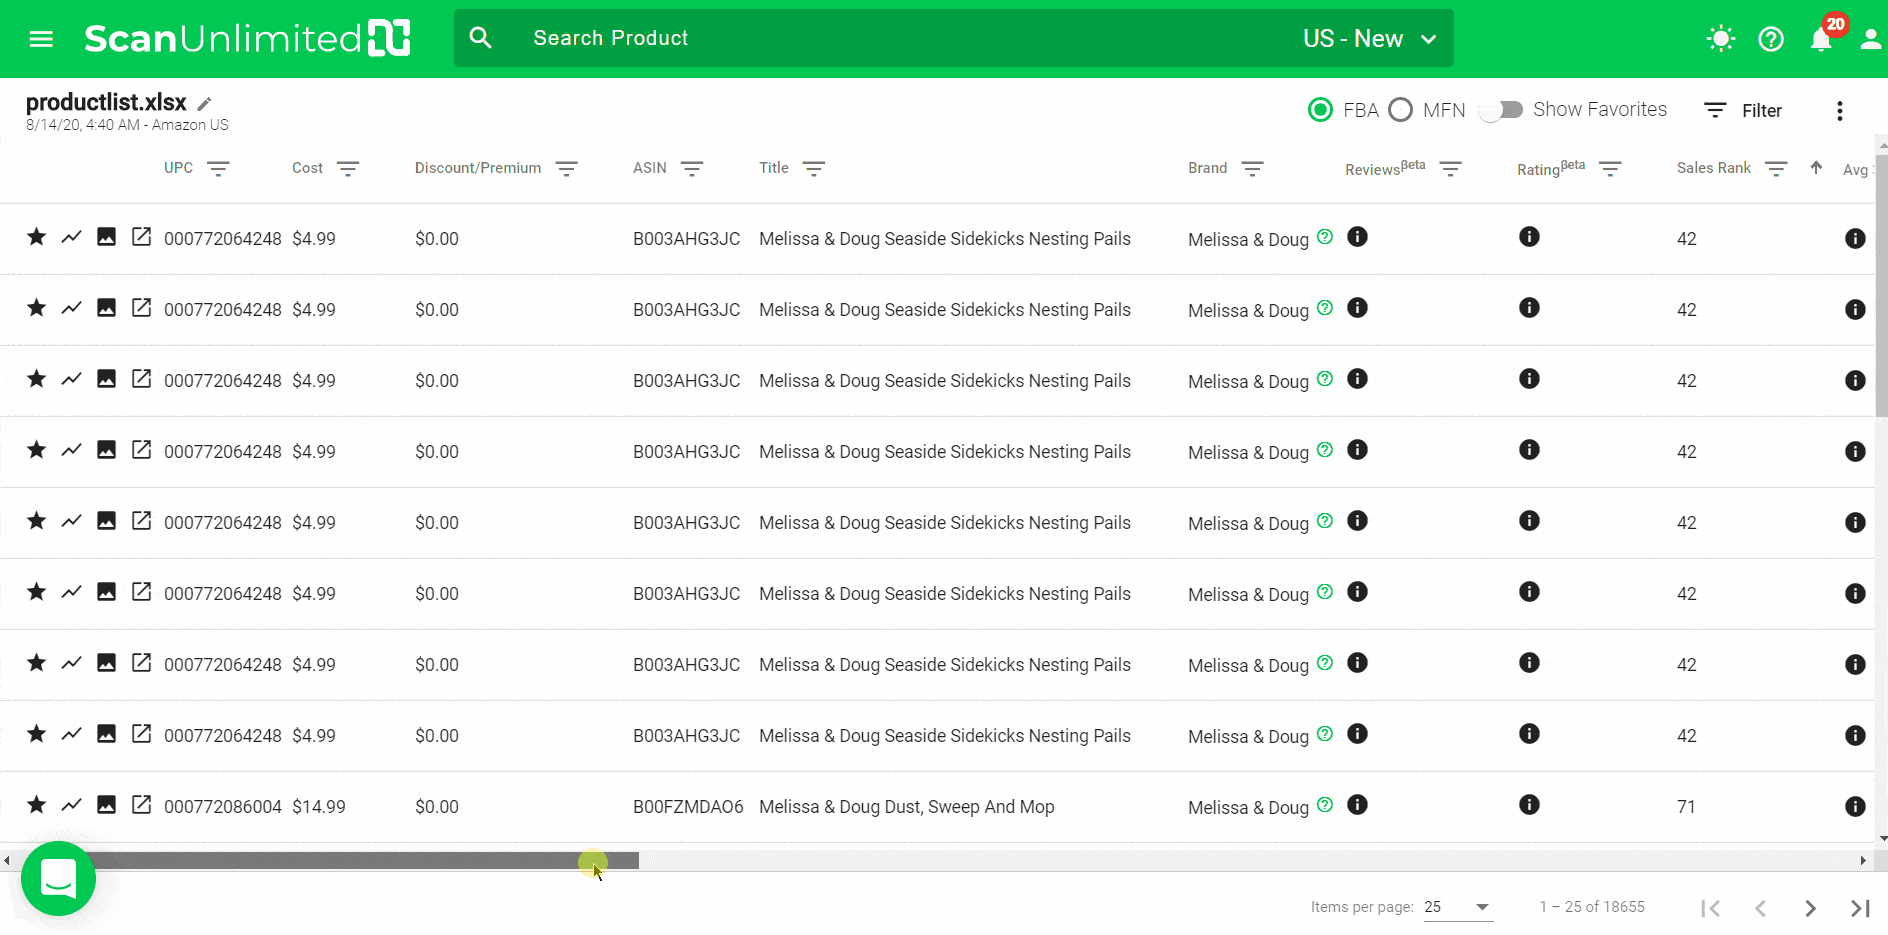Click the horizontal scrollbar thumb
The image size is (1888, 935).
(360, 861)
